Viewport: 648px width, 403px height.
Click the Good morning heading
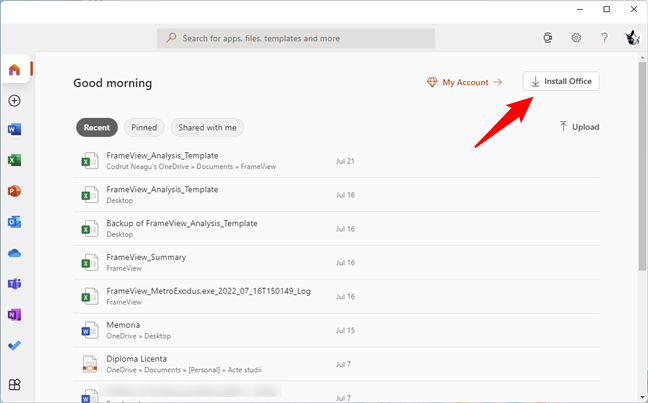coord(112,83)
